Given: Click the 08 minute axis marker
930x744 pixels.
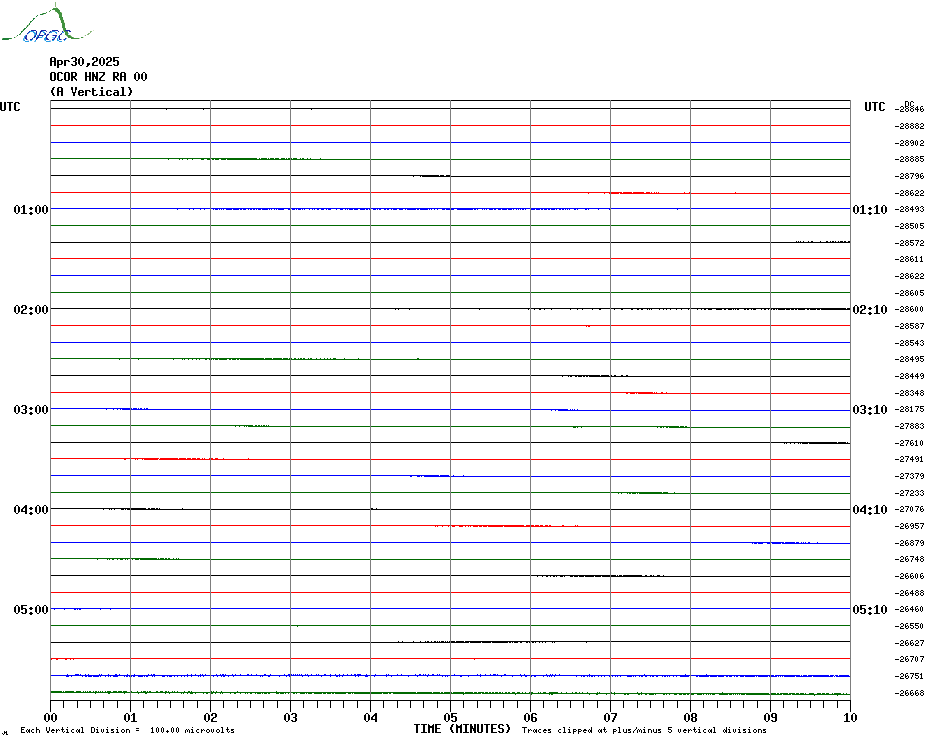Looking at the screenshot, I should pos(690,718).
